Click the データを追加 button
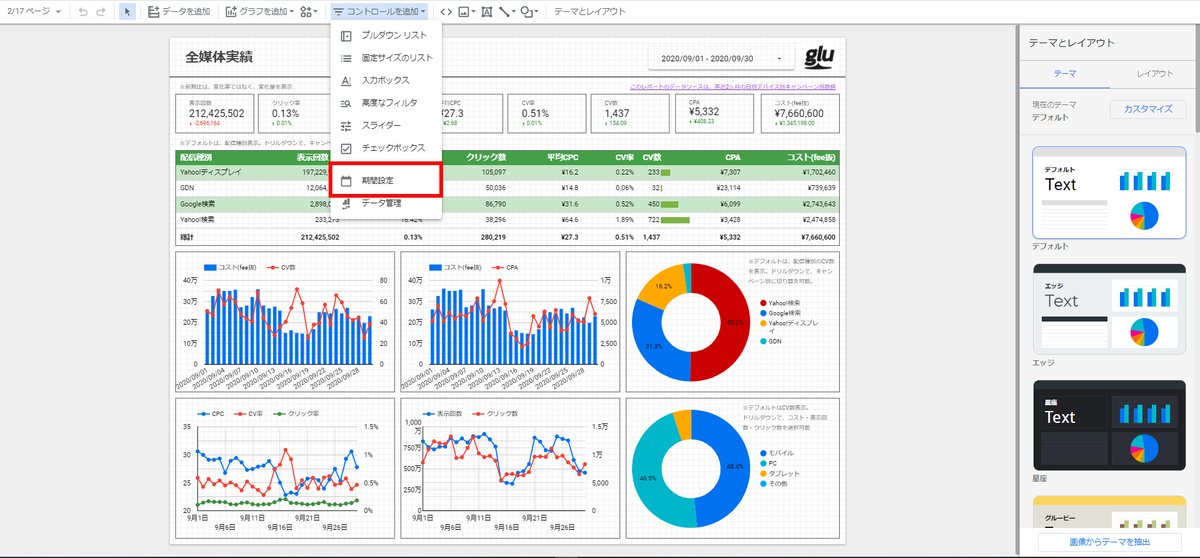1200x558 pixels. (179, 12)
